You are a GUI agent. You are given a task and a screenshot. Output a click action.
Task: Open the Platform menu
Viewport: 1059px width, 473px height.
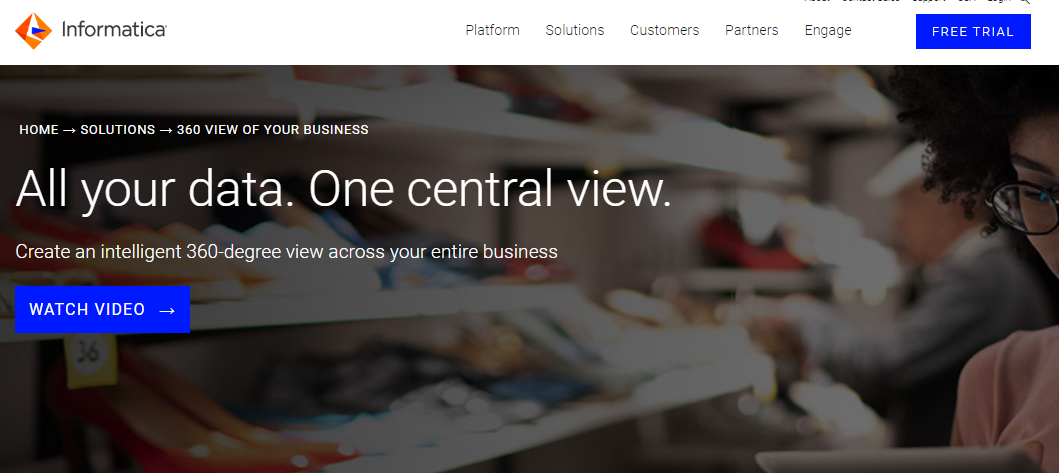click(492, 30)
